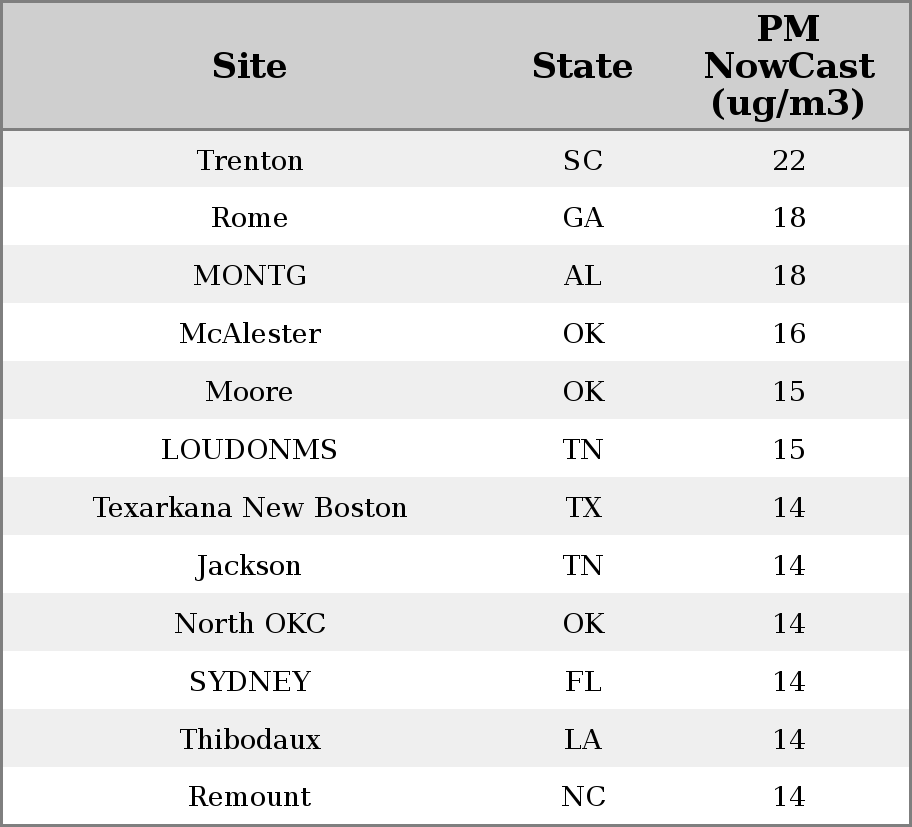Select the Jackson site cell
The width and height of the screenshot is (912, 827).
[250, 565]
